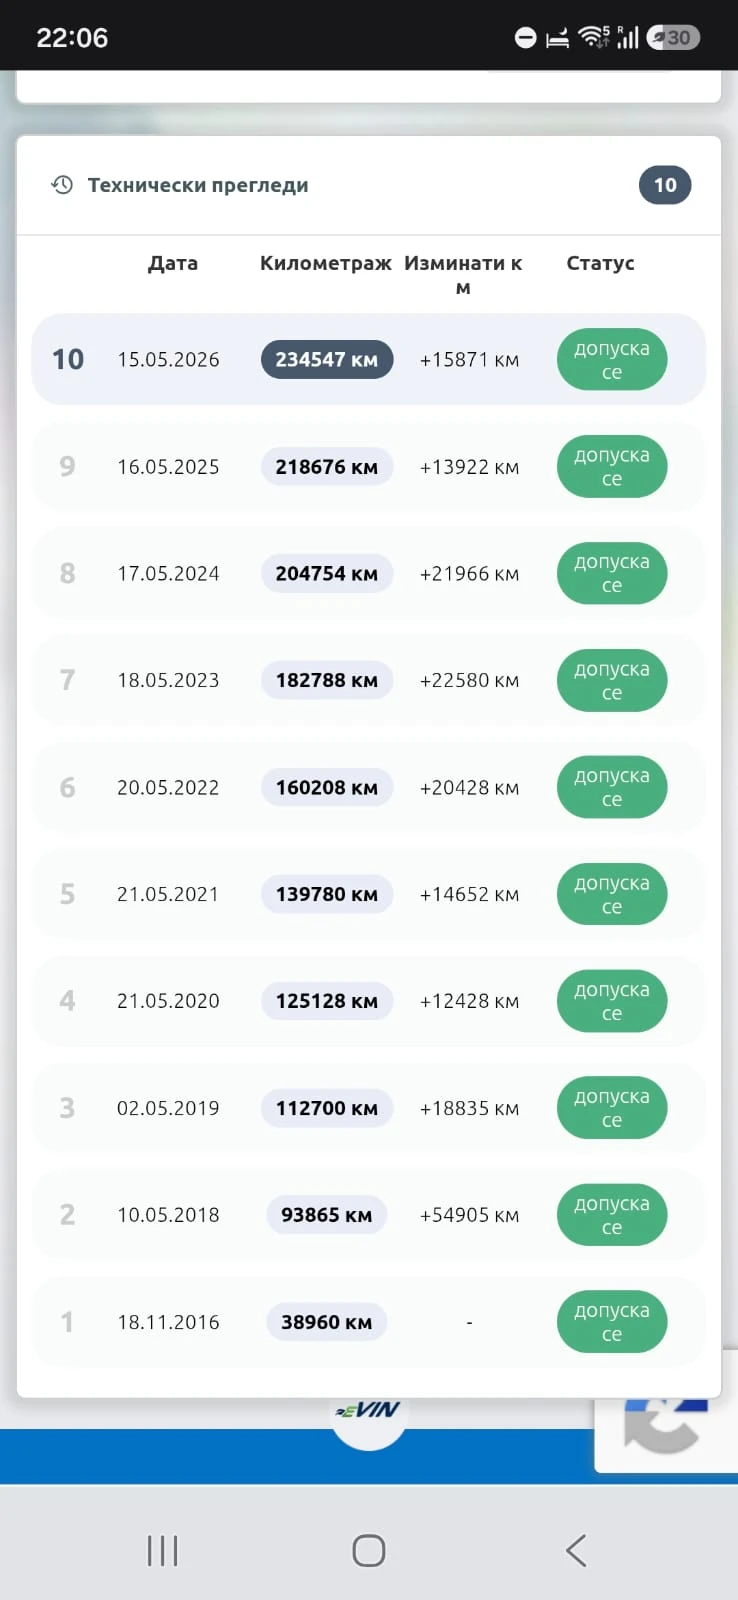Tap допуска се status for 20.05.2022
Image resolution: width=738 pixels, height=1600 pixels.
tap(612, 788)
